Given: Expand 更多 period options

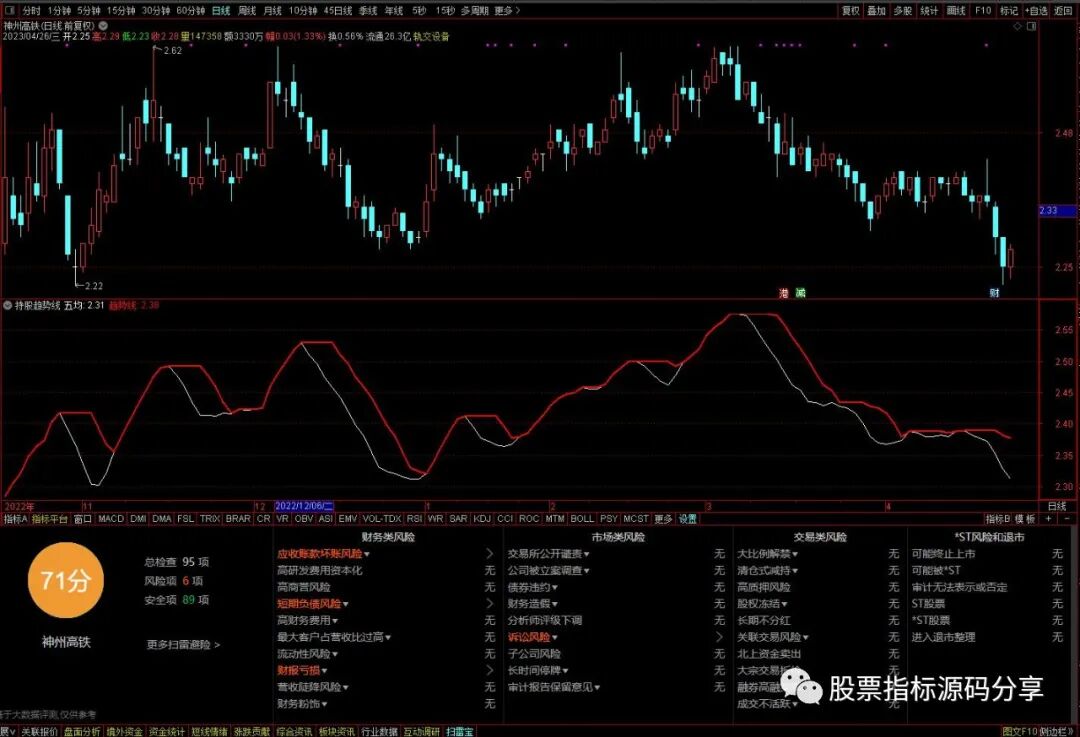Looking at the screenshot, I should pos(507,10).
